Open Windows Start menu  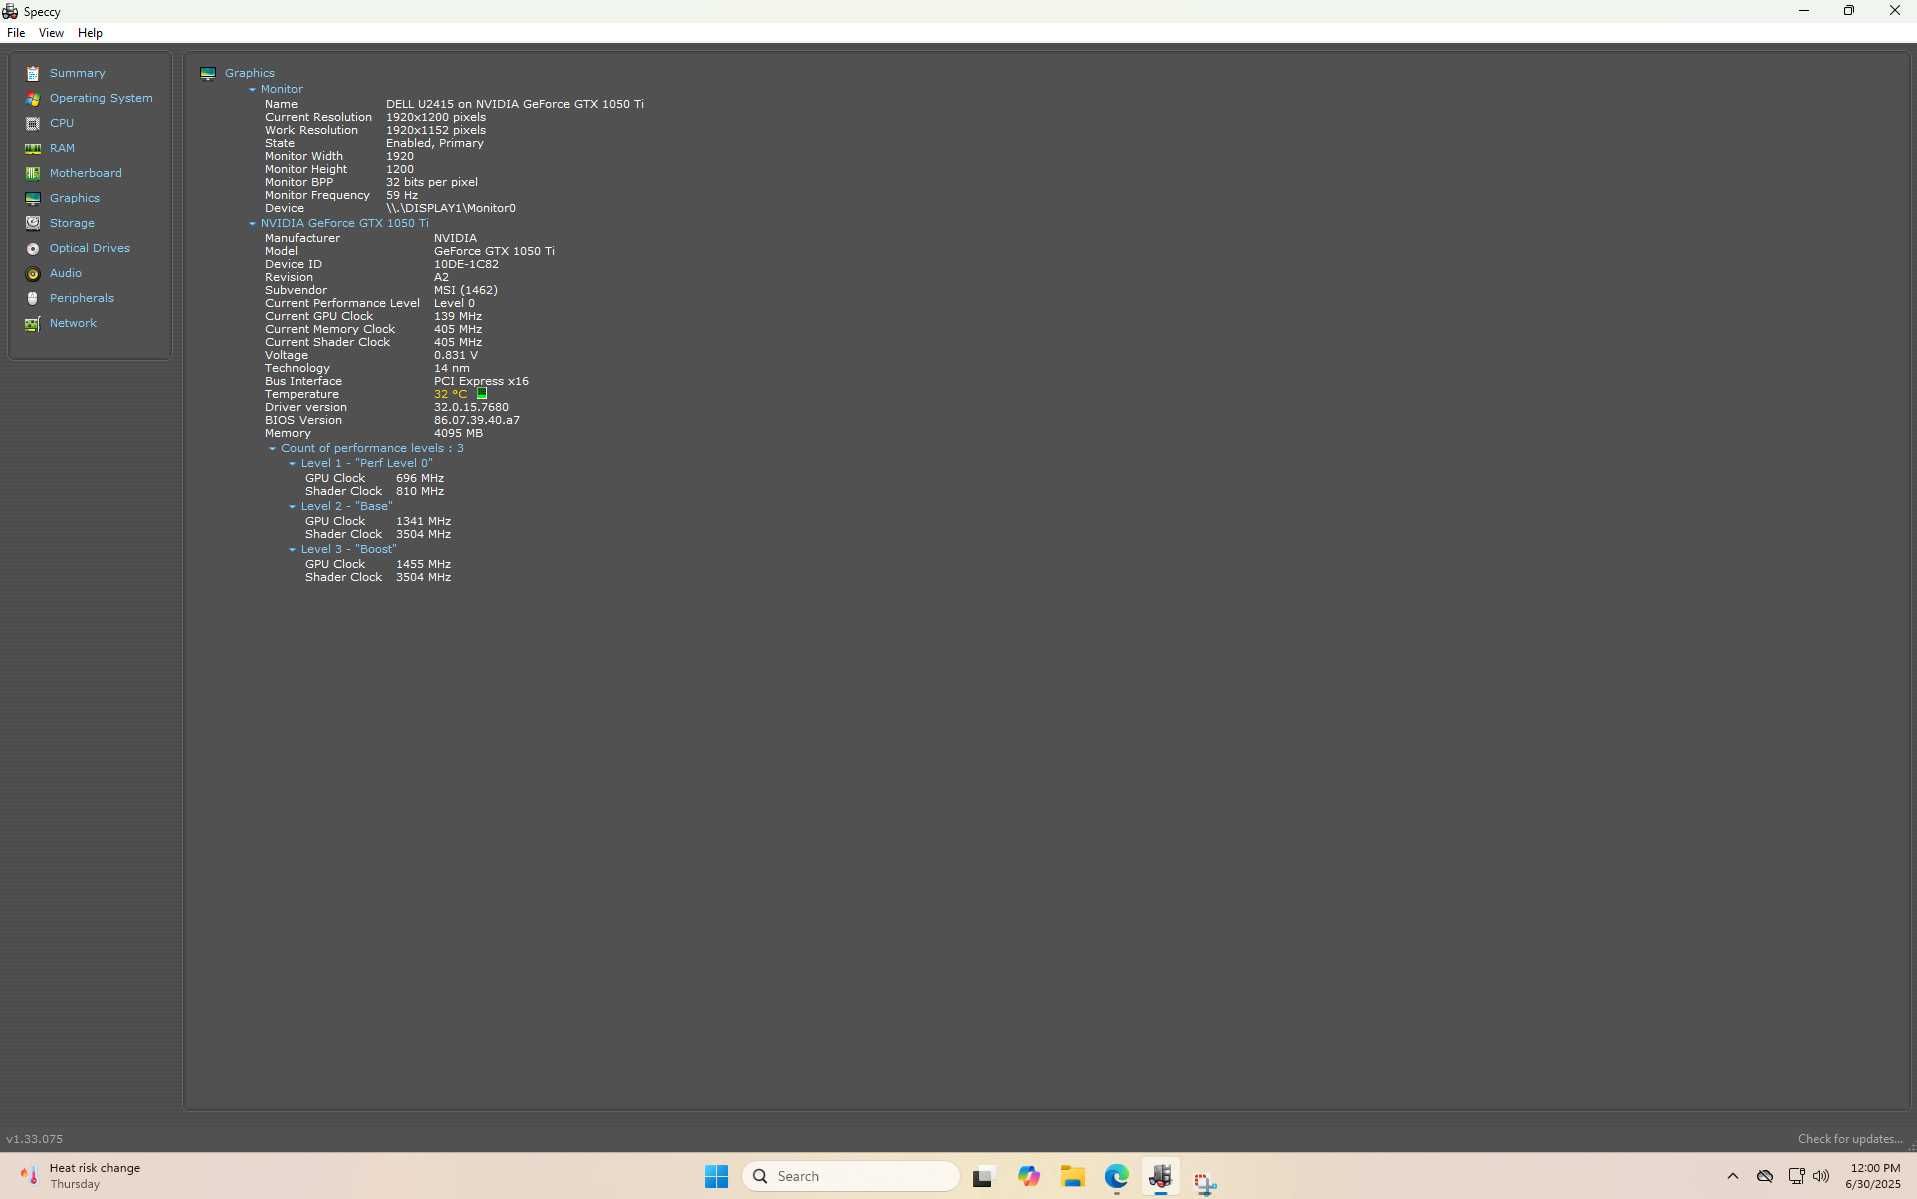click(x=716, y=1176)
